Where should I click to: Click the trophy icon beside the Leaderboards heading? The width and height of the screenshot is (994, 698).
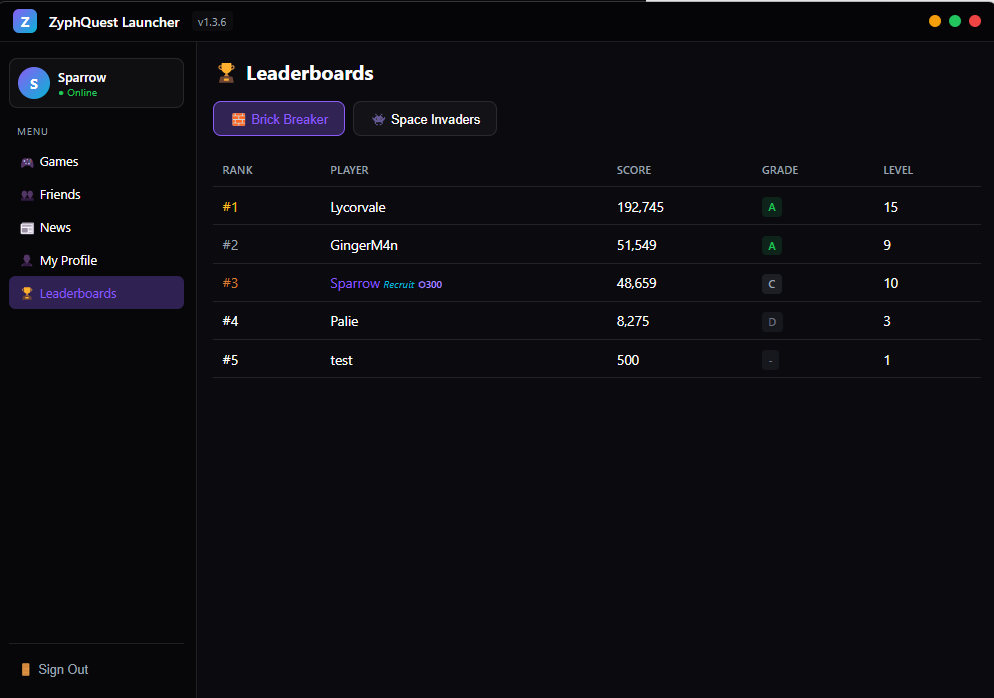225,72
